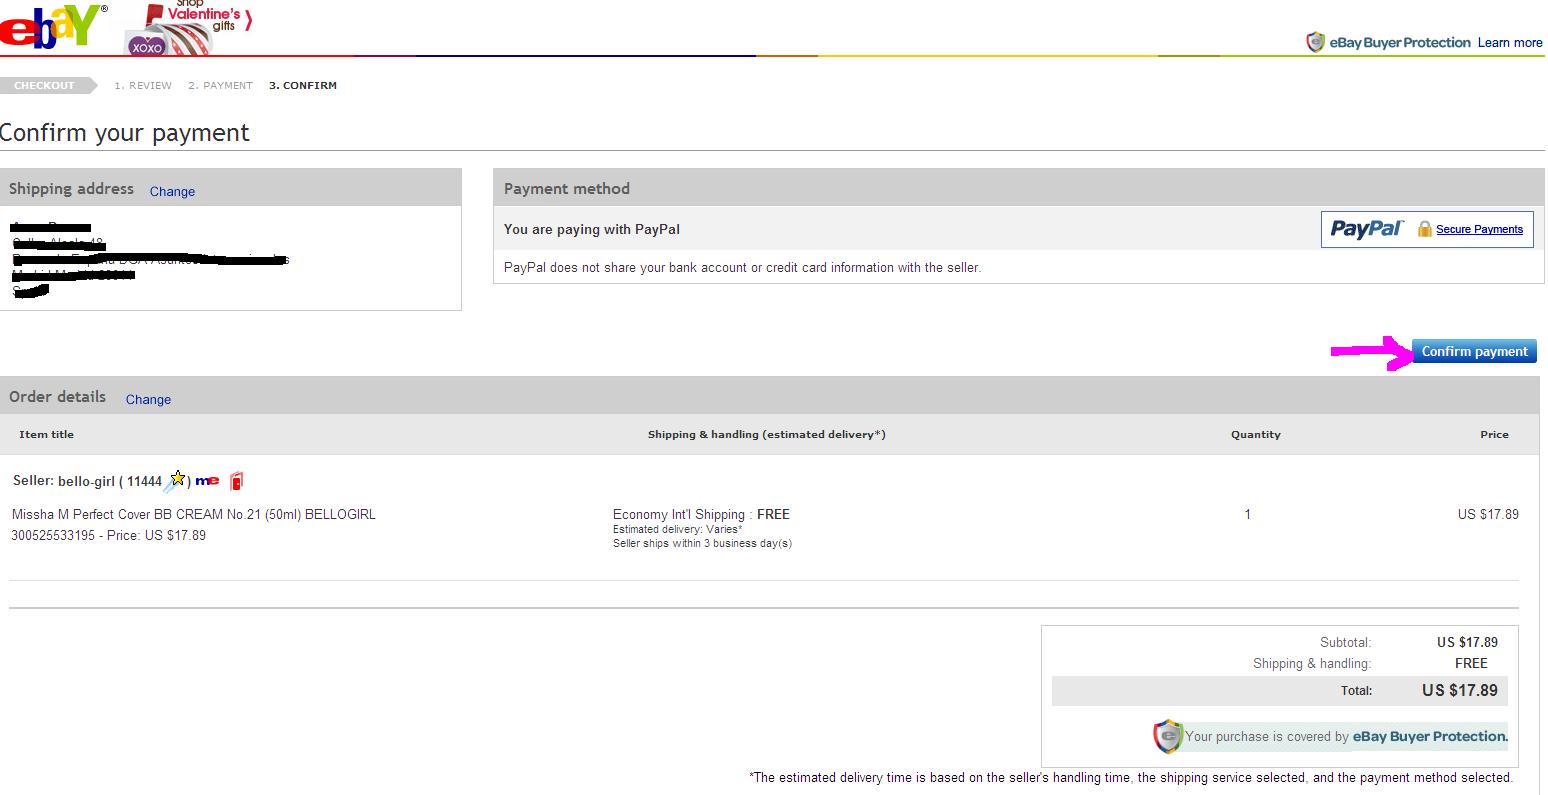Change the shipping address
The width and height of the screenshot is (1548, 795).
pyautogui.click(x=172, y=192)
